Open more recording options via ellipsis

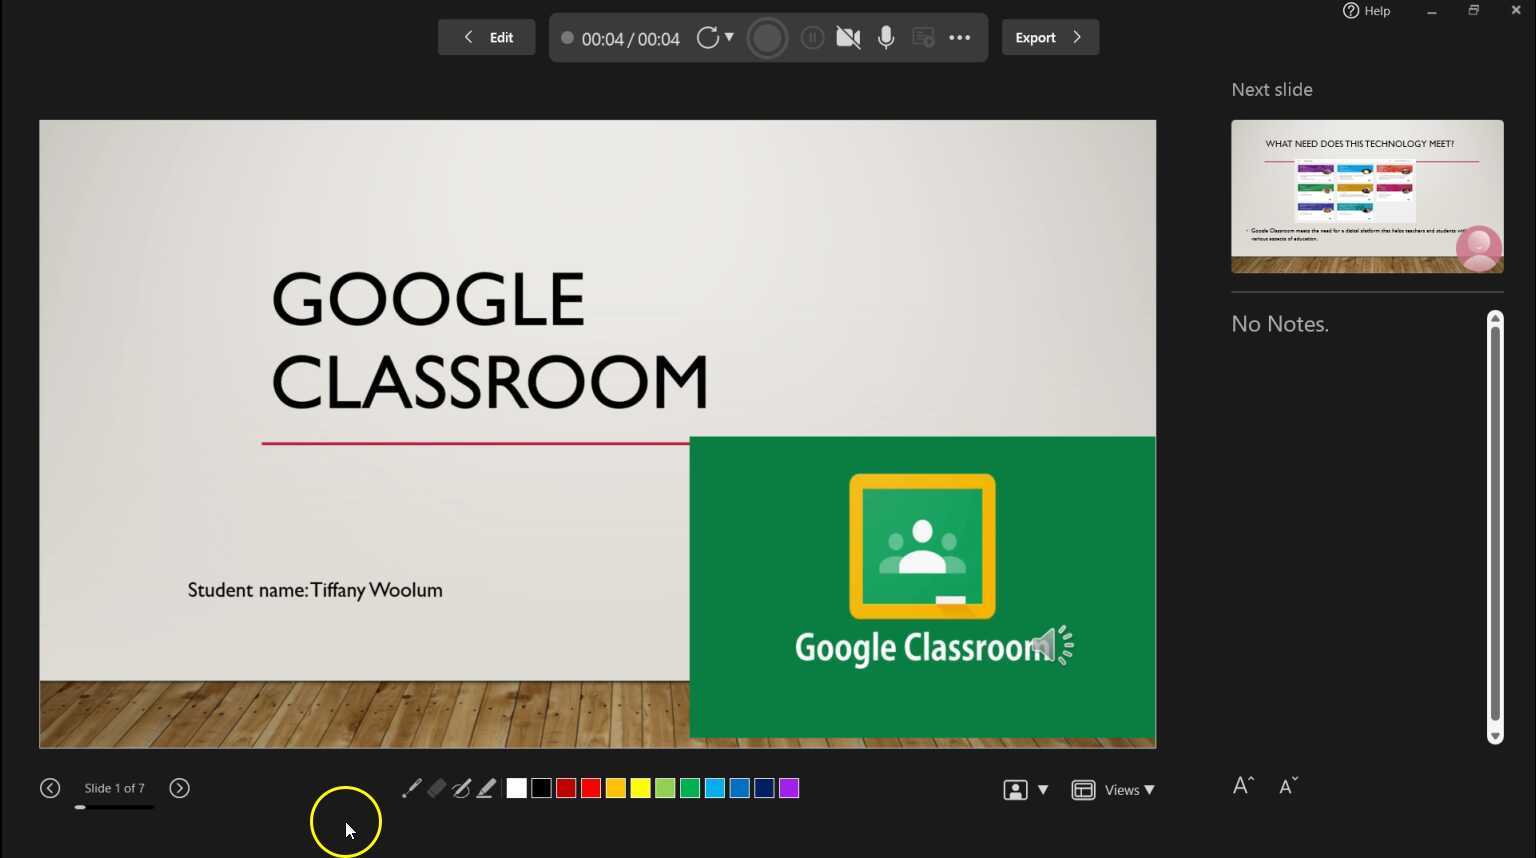(959, 37)
